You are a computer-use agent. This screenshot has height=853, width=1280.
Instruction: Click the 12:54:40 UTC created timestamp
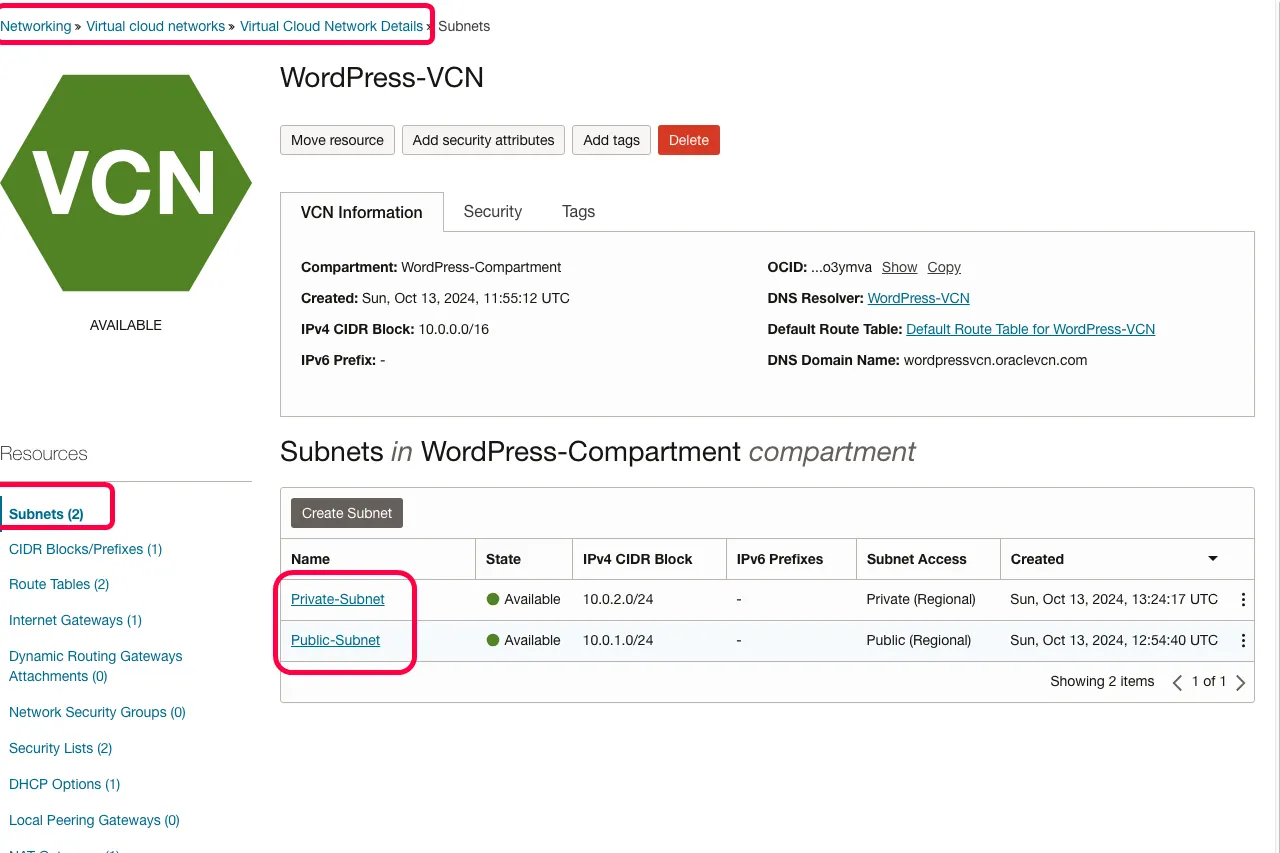tap(1114, 640)
